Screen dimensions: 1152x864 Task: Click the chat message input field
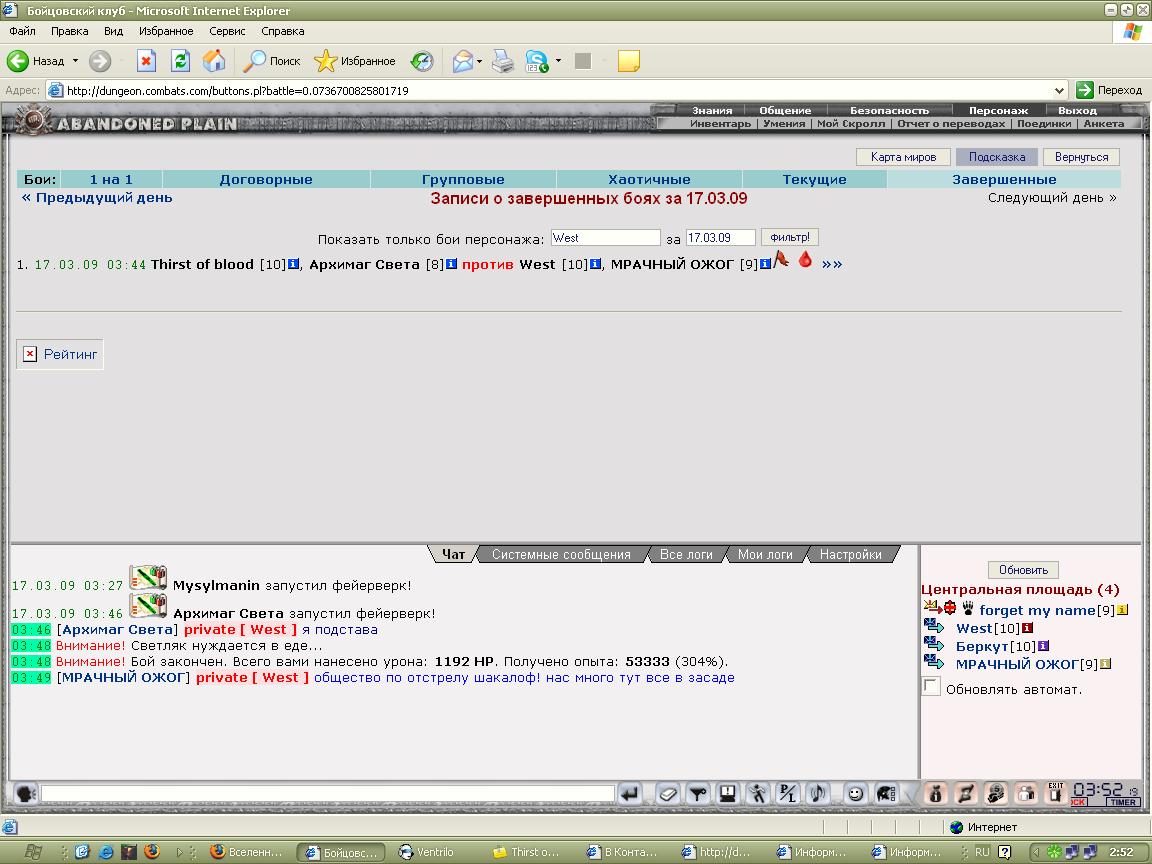tap(328, 793)
